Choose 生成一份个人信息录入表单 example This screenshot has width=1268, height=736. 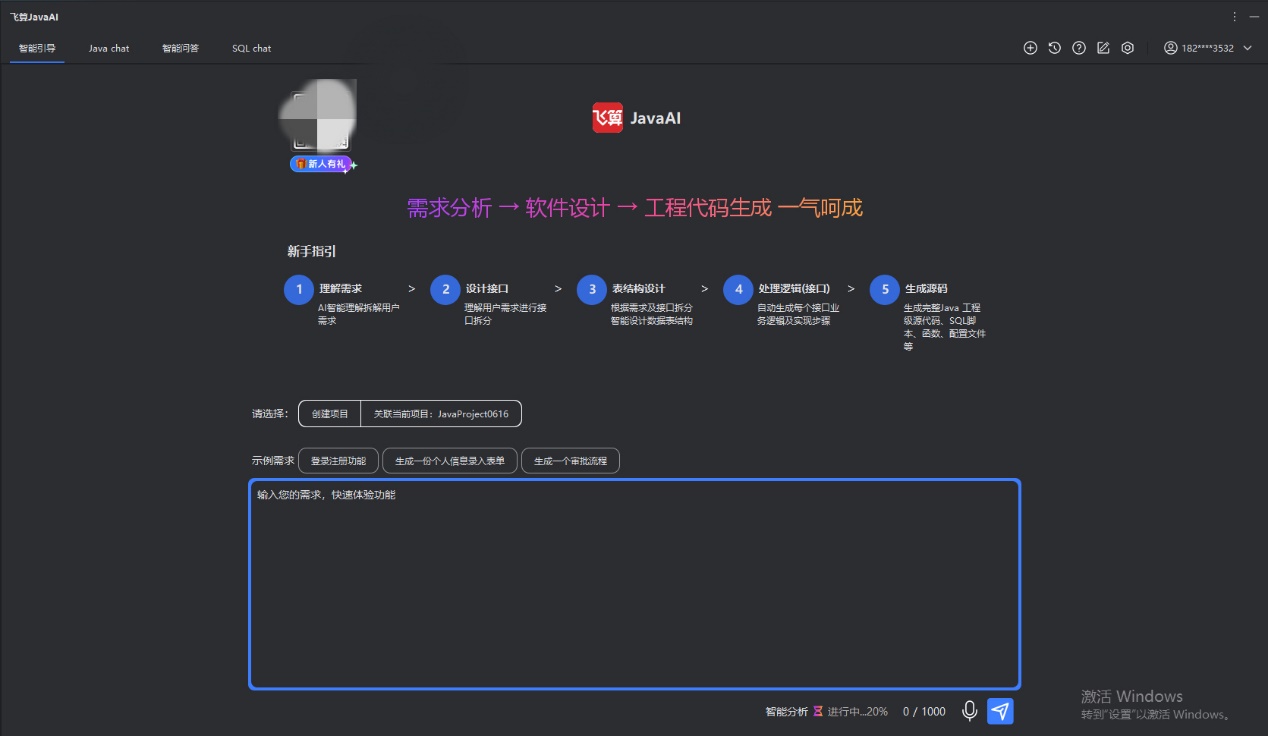(x=450, y=461)
